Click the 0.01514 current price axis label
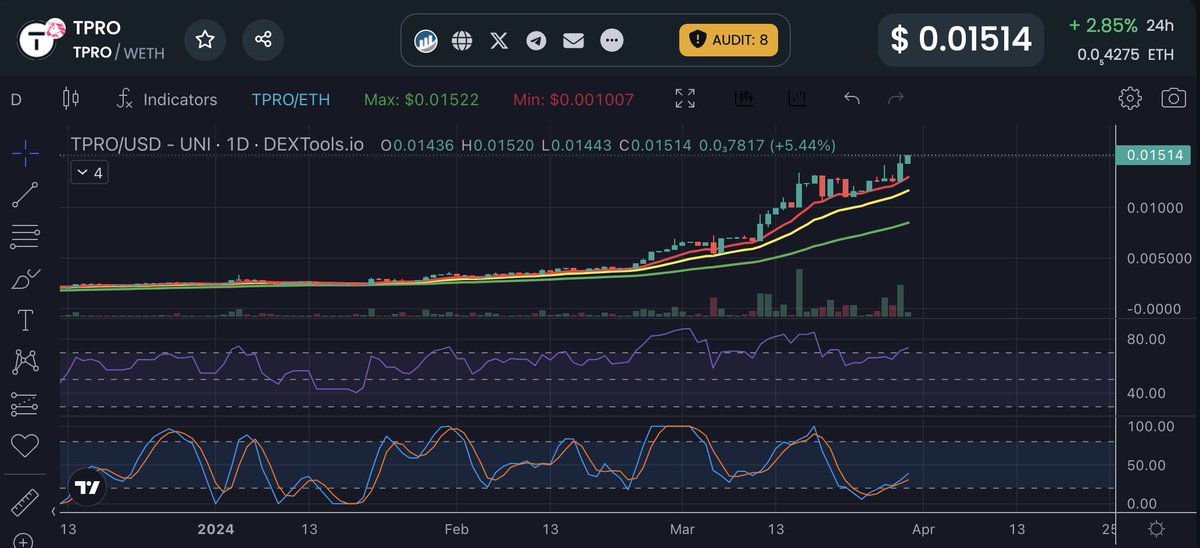The height and width of the screenshot is (548, 1200). tap(1154, 155)
